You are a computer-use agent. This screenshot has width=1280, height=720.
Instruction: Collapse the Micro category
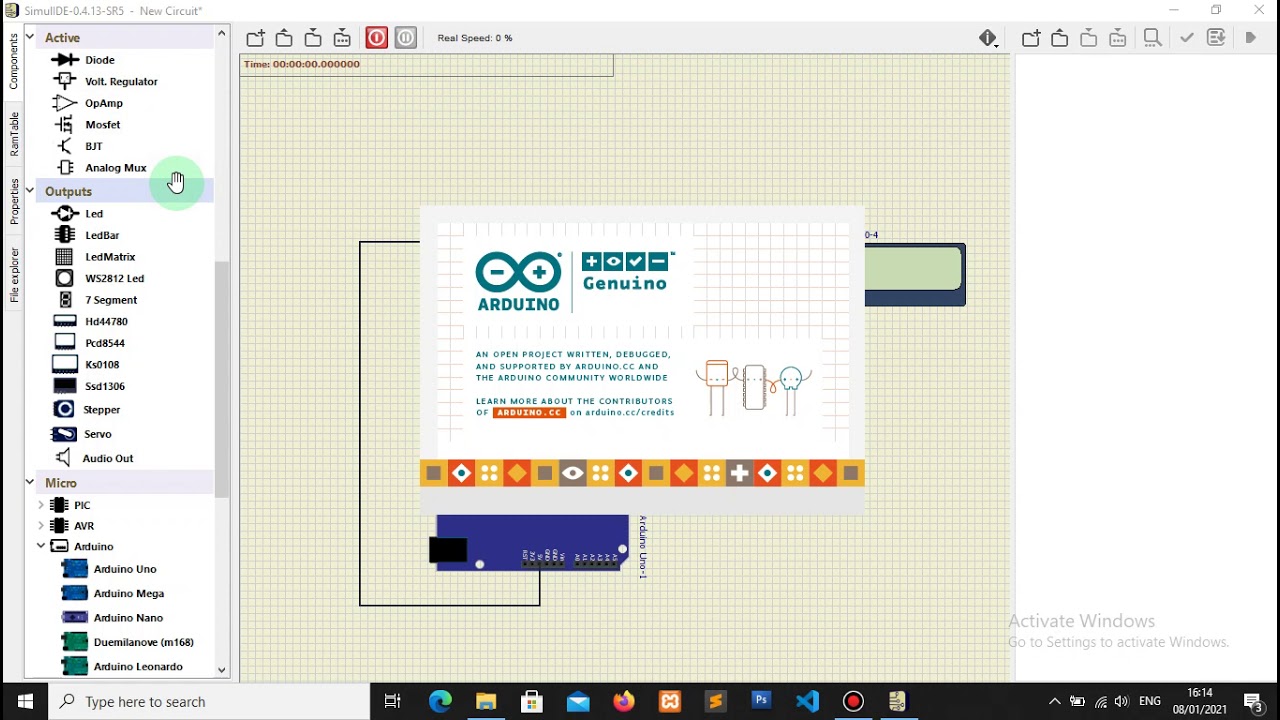[30, 482]
